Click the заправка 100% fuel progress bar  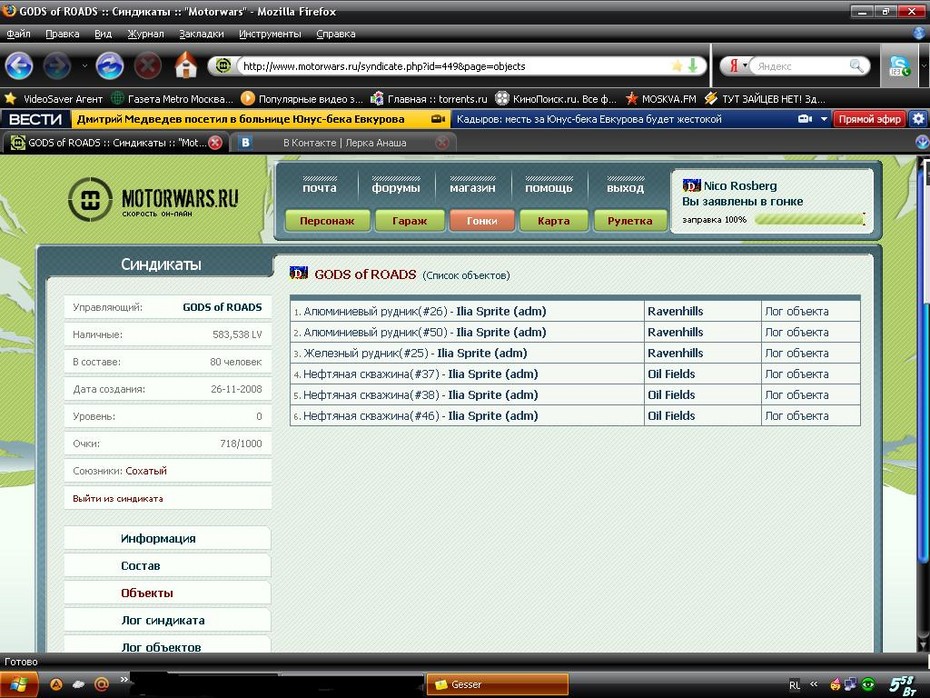coord(810,219)
